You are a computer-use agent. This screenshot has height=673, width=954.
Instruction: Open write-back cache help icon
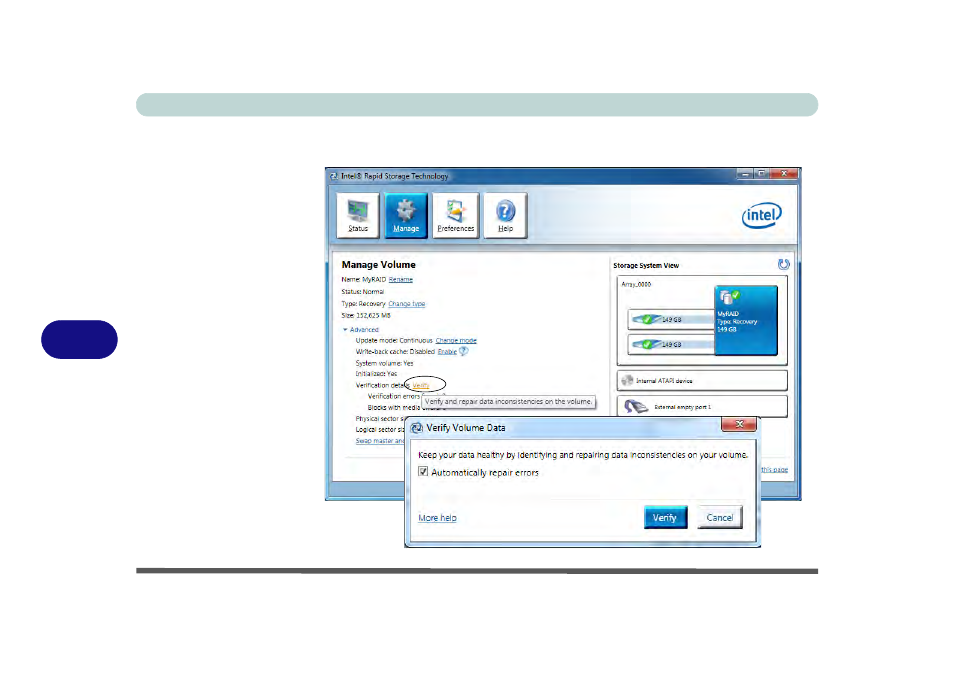(464, 351)
